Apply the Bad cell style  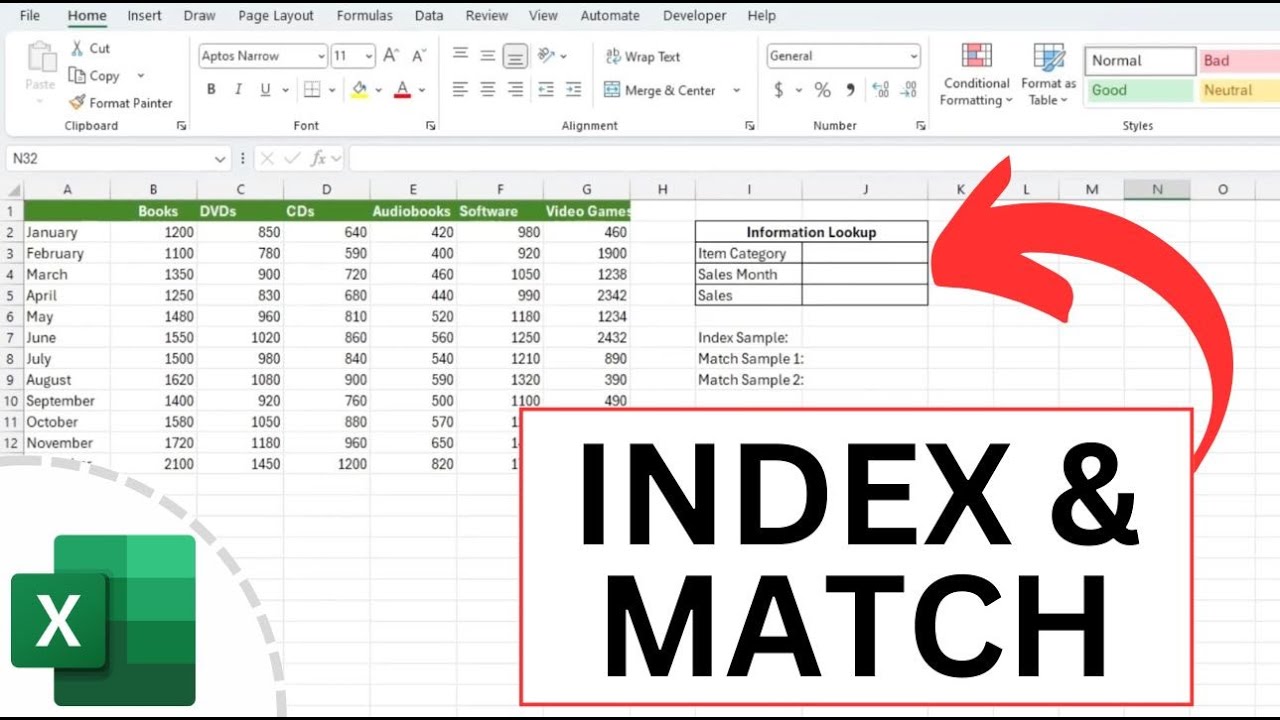tap(1239, 61)
